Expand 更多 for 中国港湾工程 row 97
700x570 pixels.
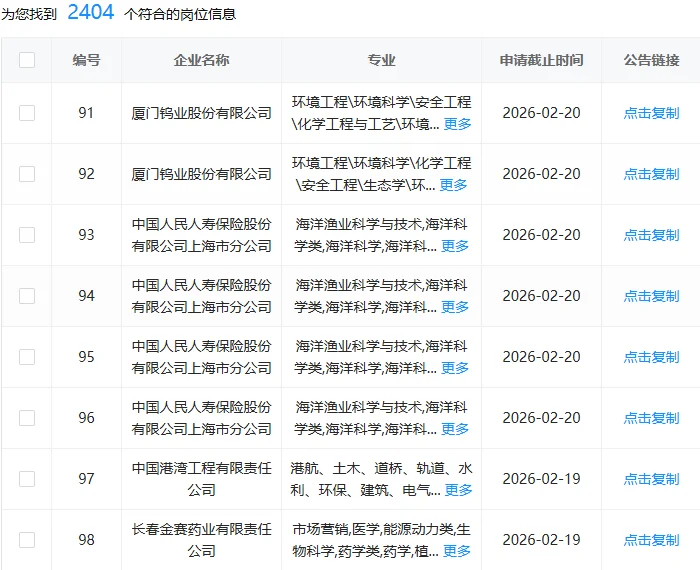(458, 490)
